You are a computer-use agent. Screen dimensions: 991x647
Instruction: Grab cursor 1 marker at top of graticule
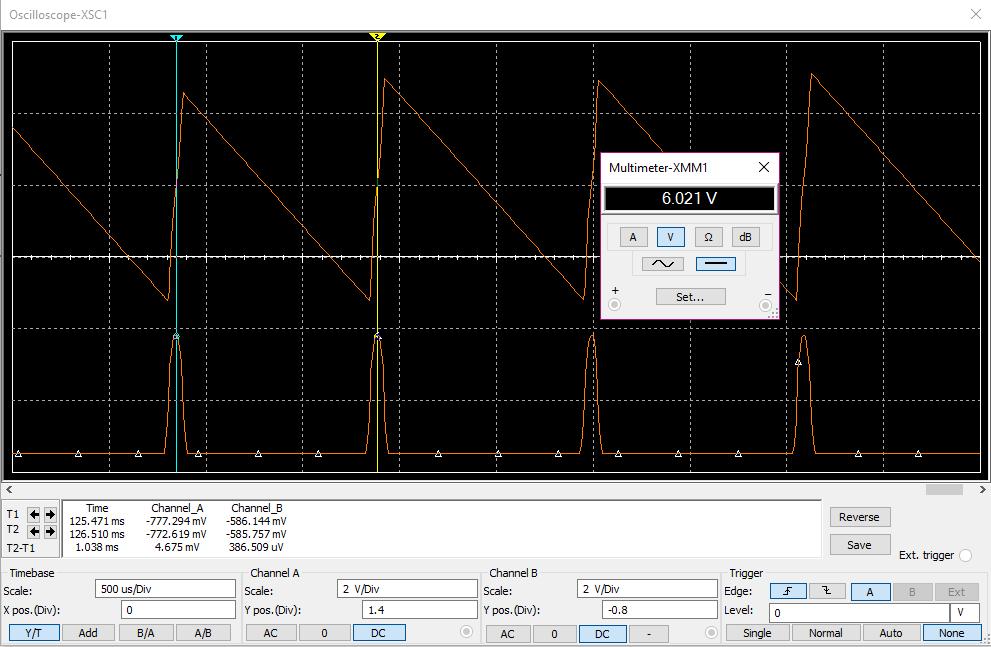176,38
